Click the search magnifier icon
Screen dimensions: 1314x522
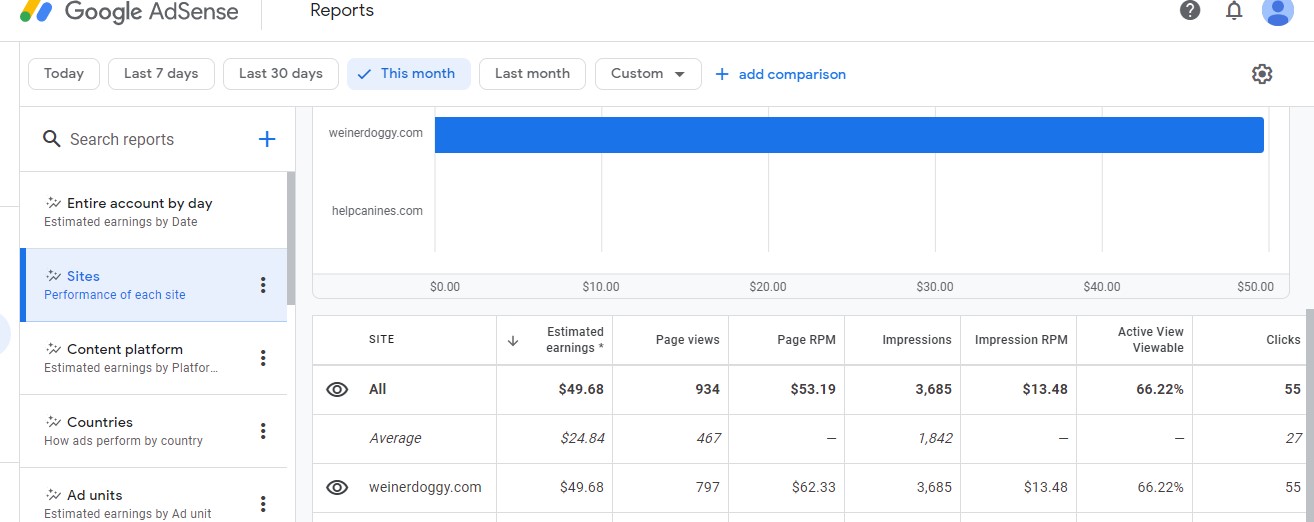pos(52,139)
